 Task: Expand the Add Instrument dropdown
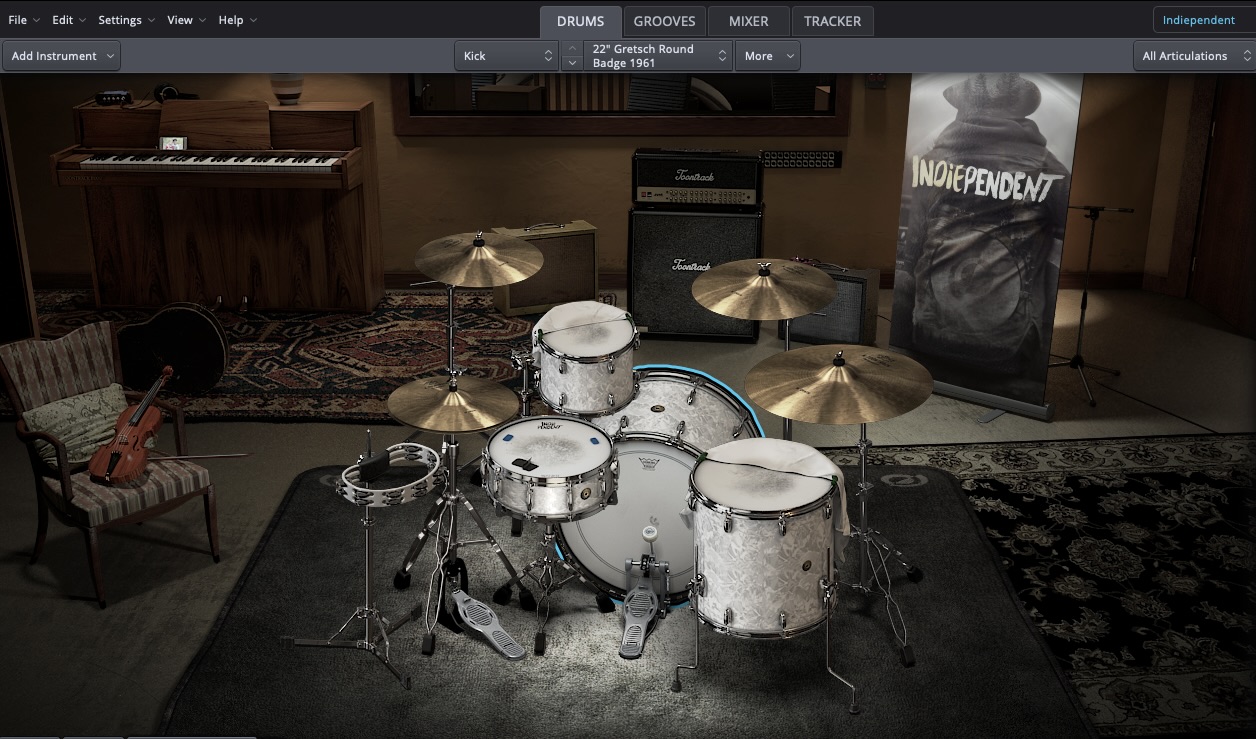(x=61, y=56)
